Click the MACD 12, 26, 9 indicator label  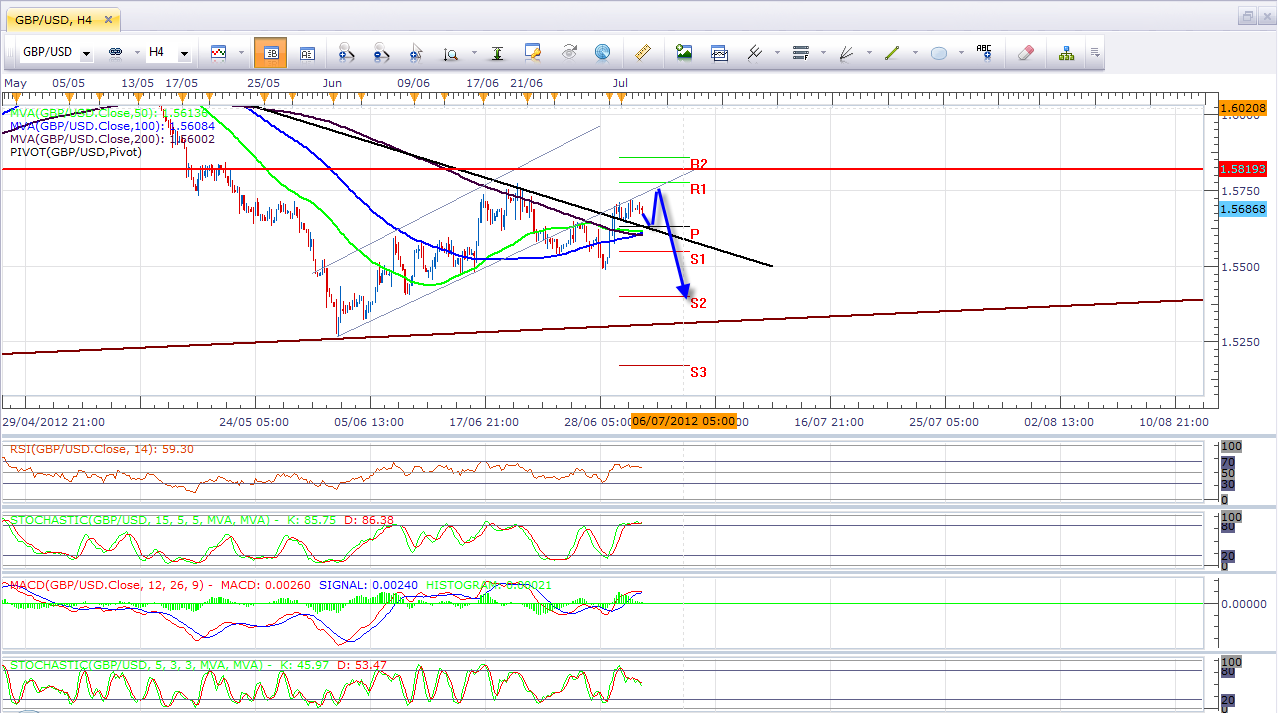[280, 584]
